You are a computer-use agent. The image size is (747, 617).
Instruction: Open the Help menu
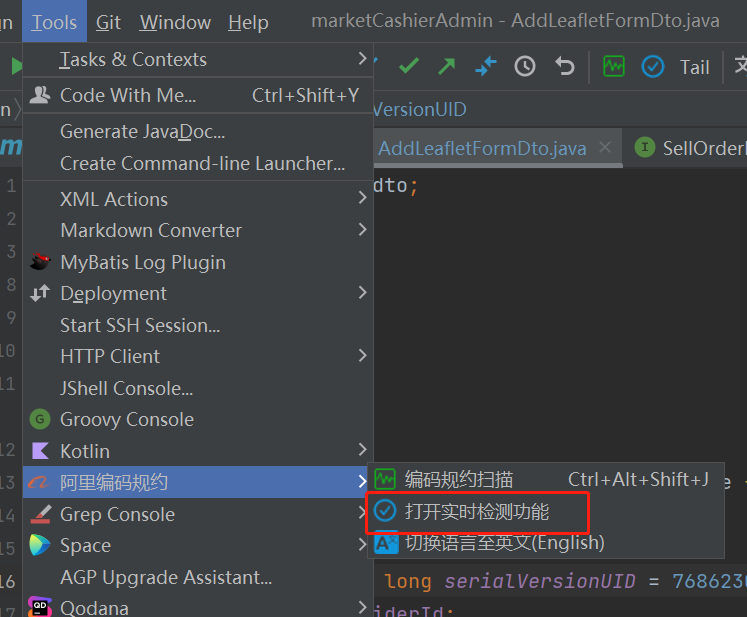click(248, 22)
